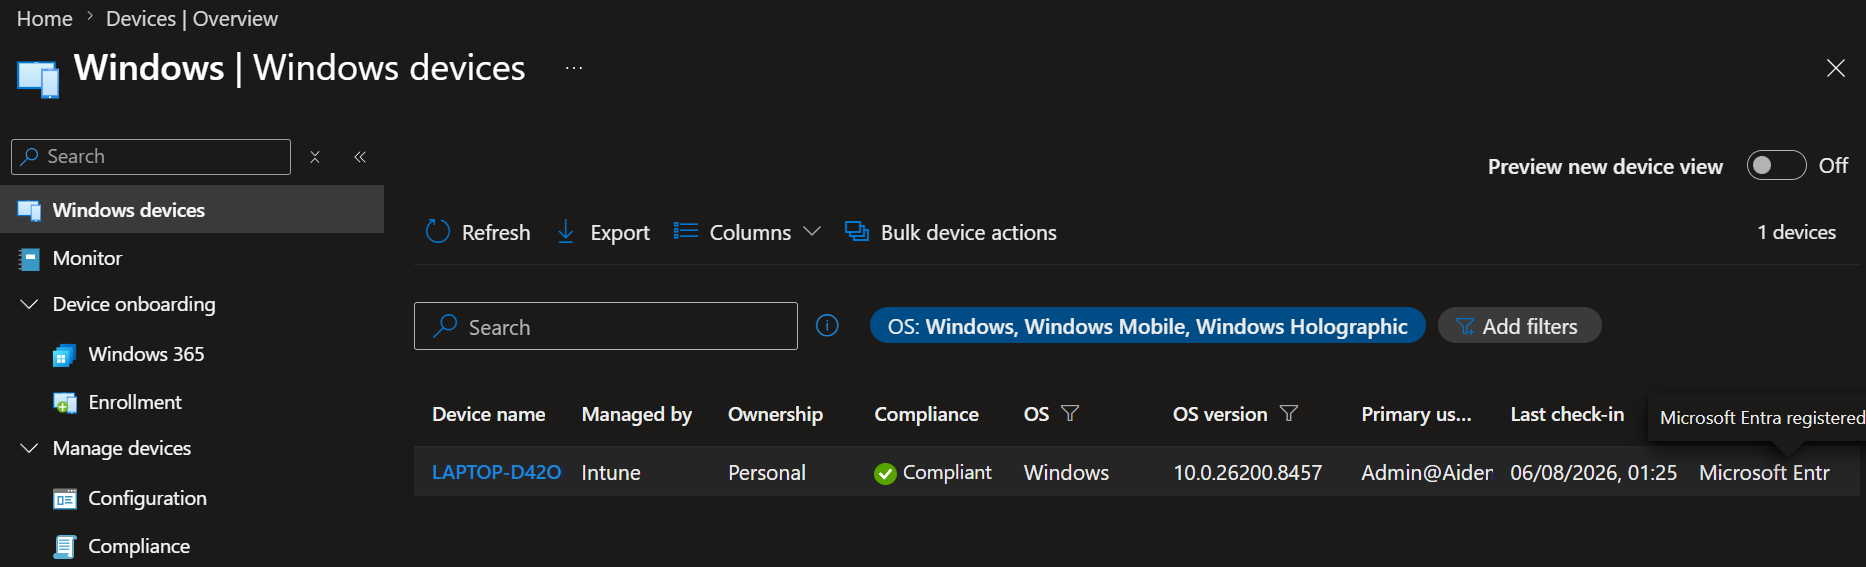Edit the OS Windows filter pill
Screen dimensions: 1866x567
point(1147,325)
